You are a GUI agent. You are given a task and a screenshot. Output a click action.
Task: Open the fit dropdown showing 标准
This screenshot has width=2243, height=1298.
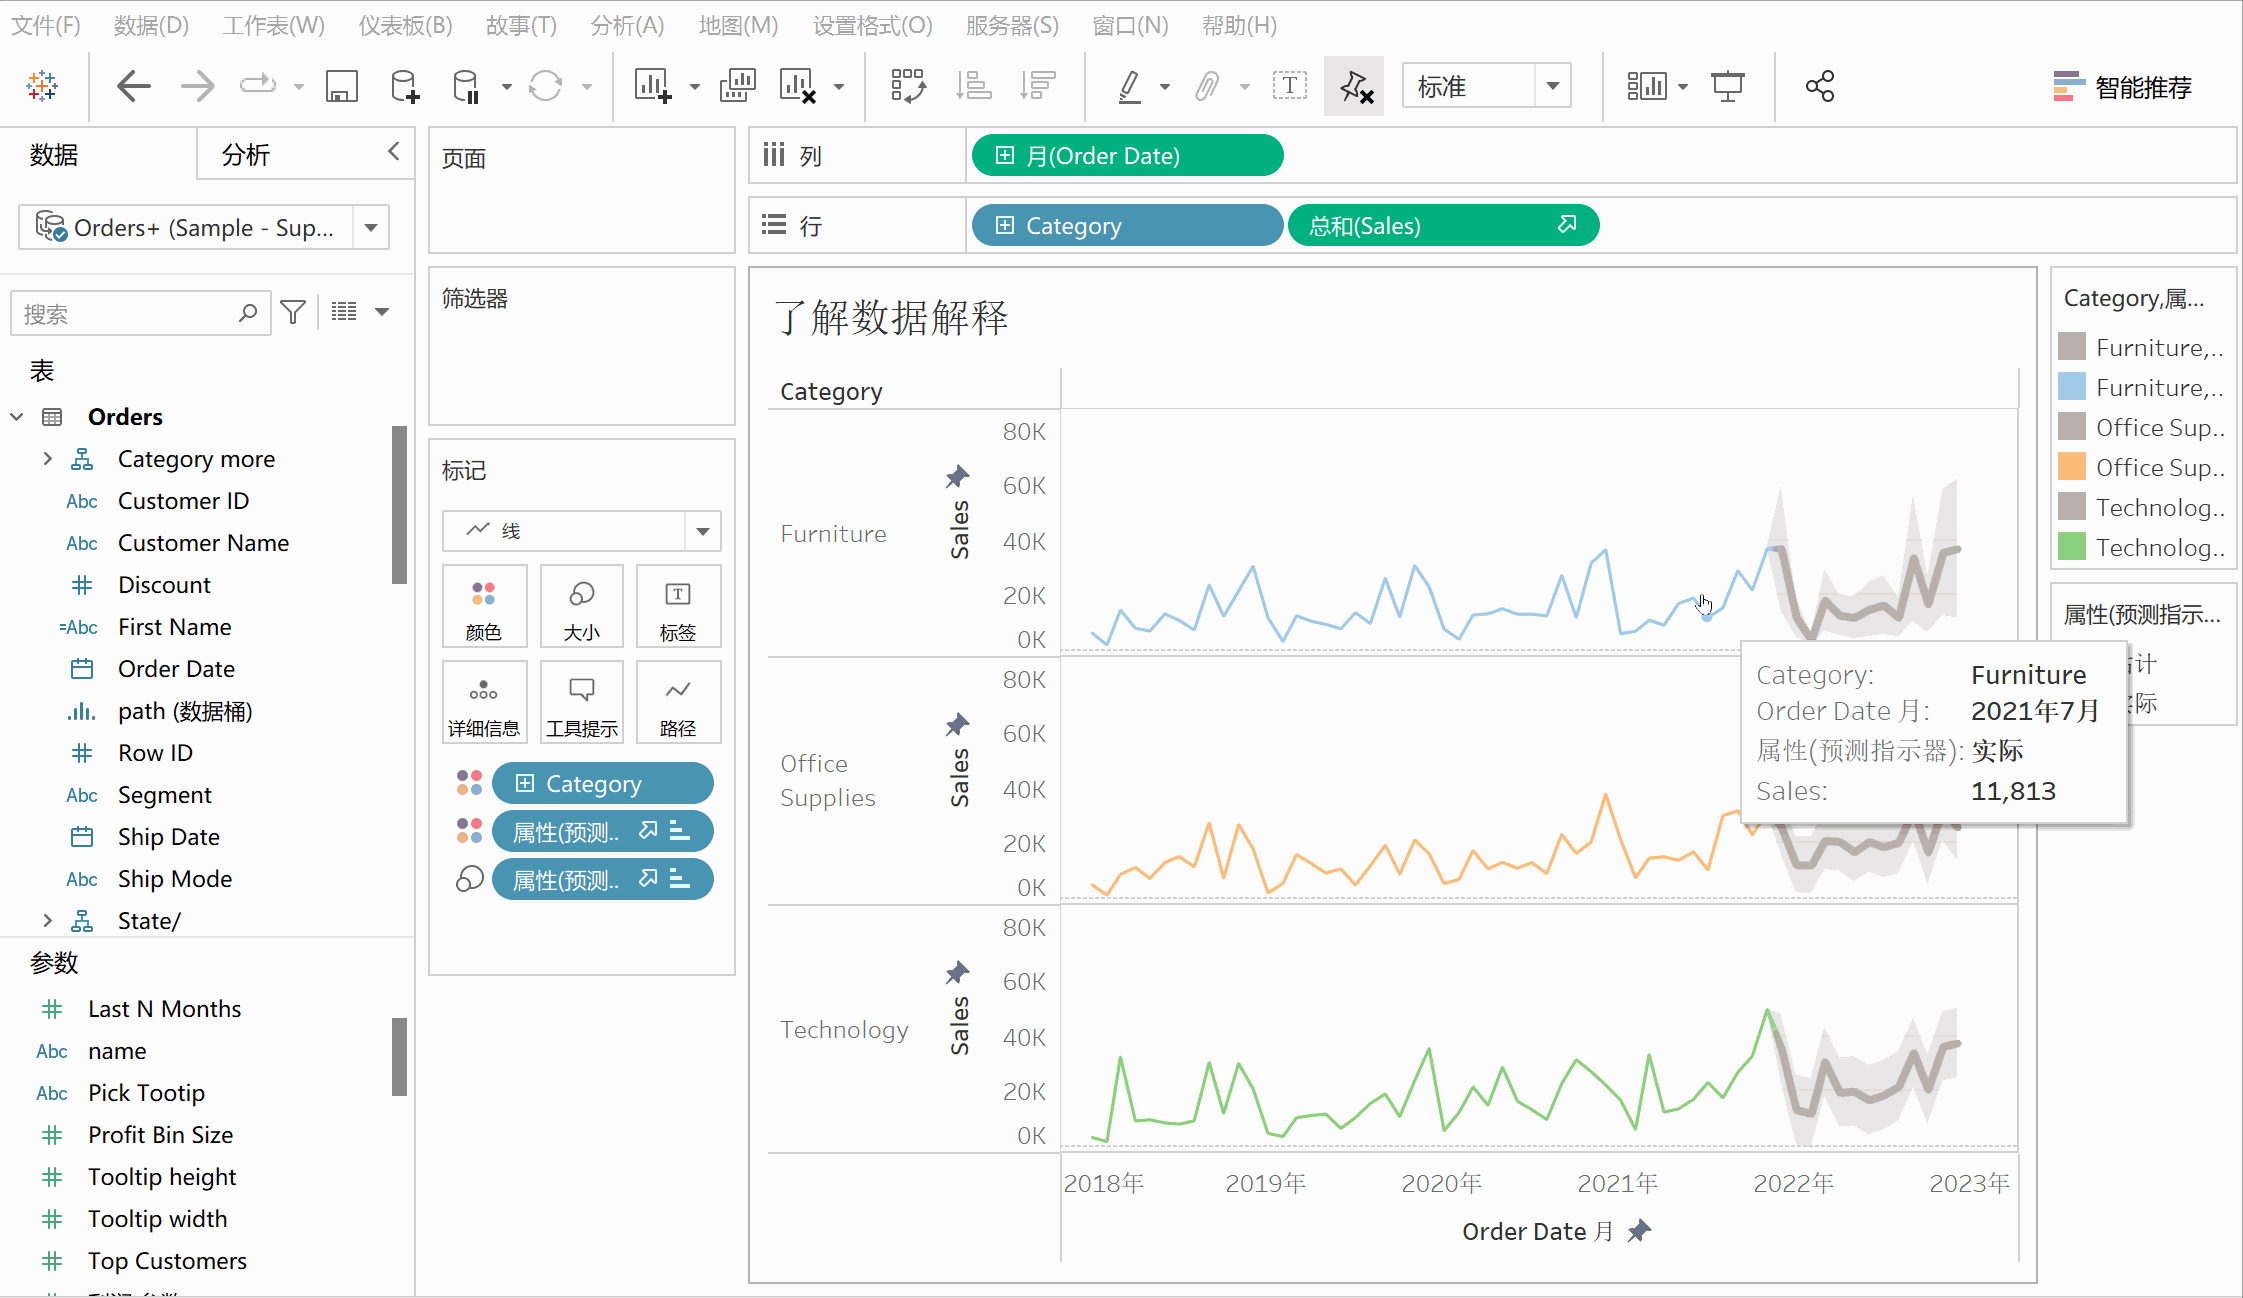[1552, 87]
